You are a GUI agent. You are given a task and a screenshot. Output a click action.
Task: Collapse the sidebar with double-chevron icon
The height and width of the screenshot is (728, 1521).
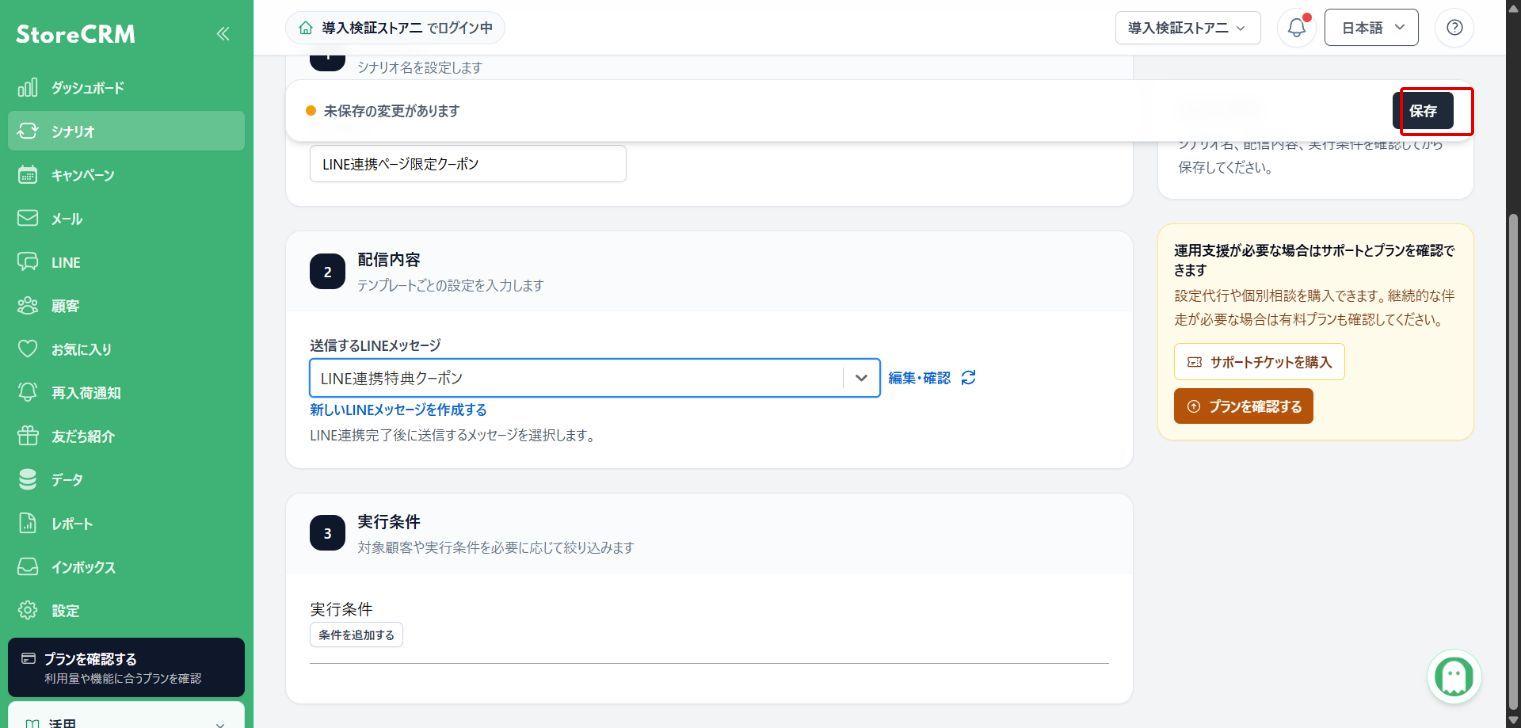pos(223,34)
